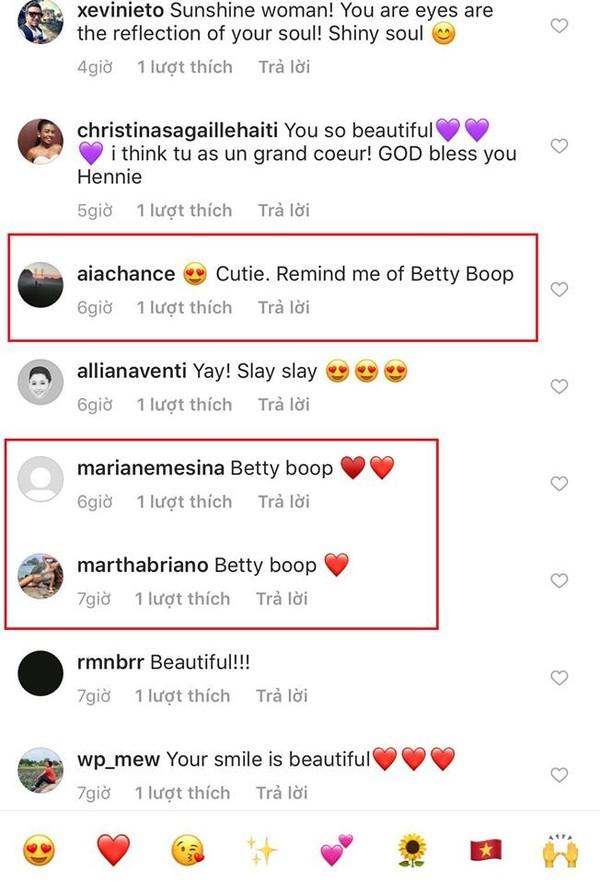This screenshot has height=883, width=600.
Task: Click rmnbrr's profile picture
Action: (x=41, y=672)
